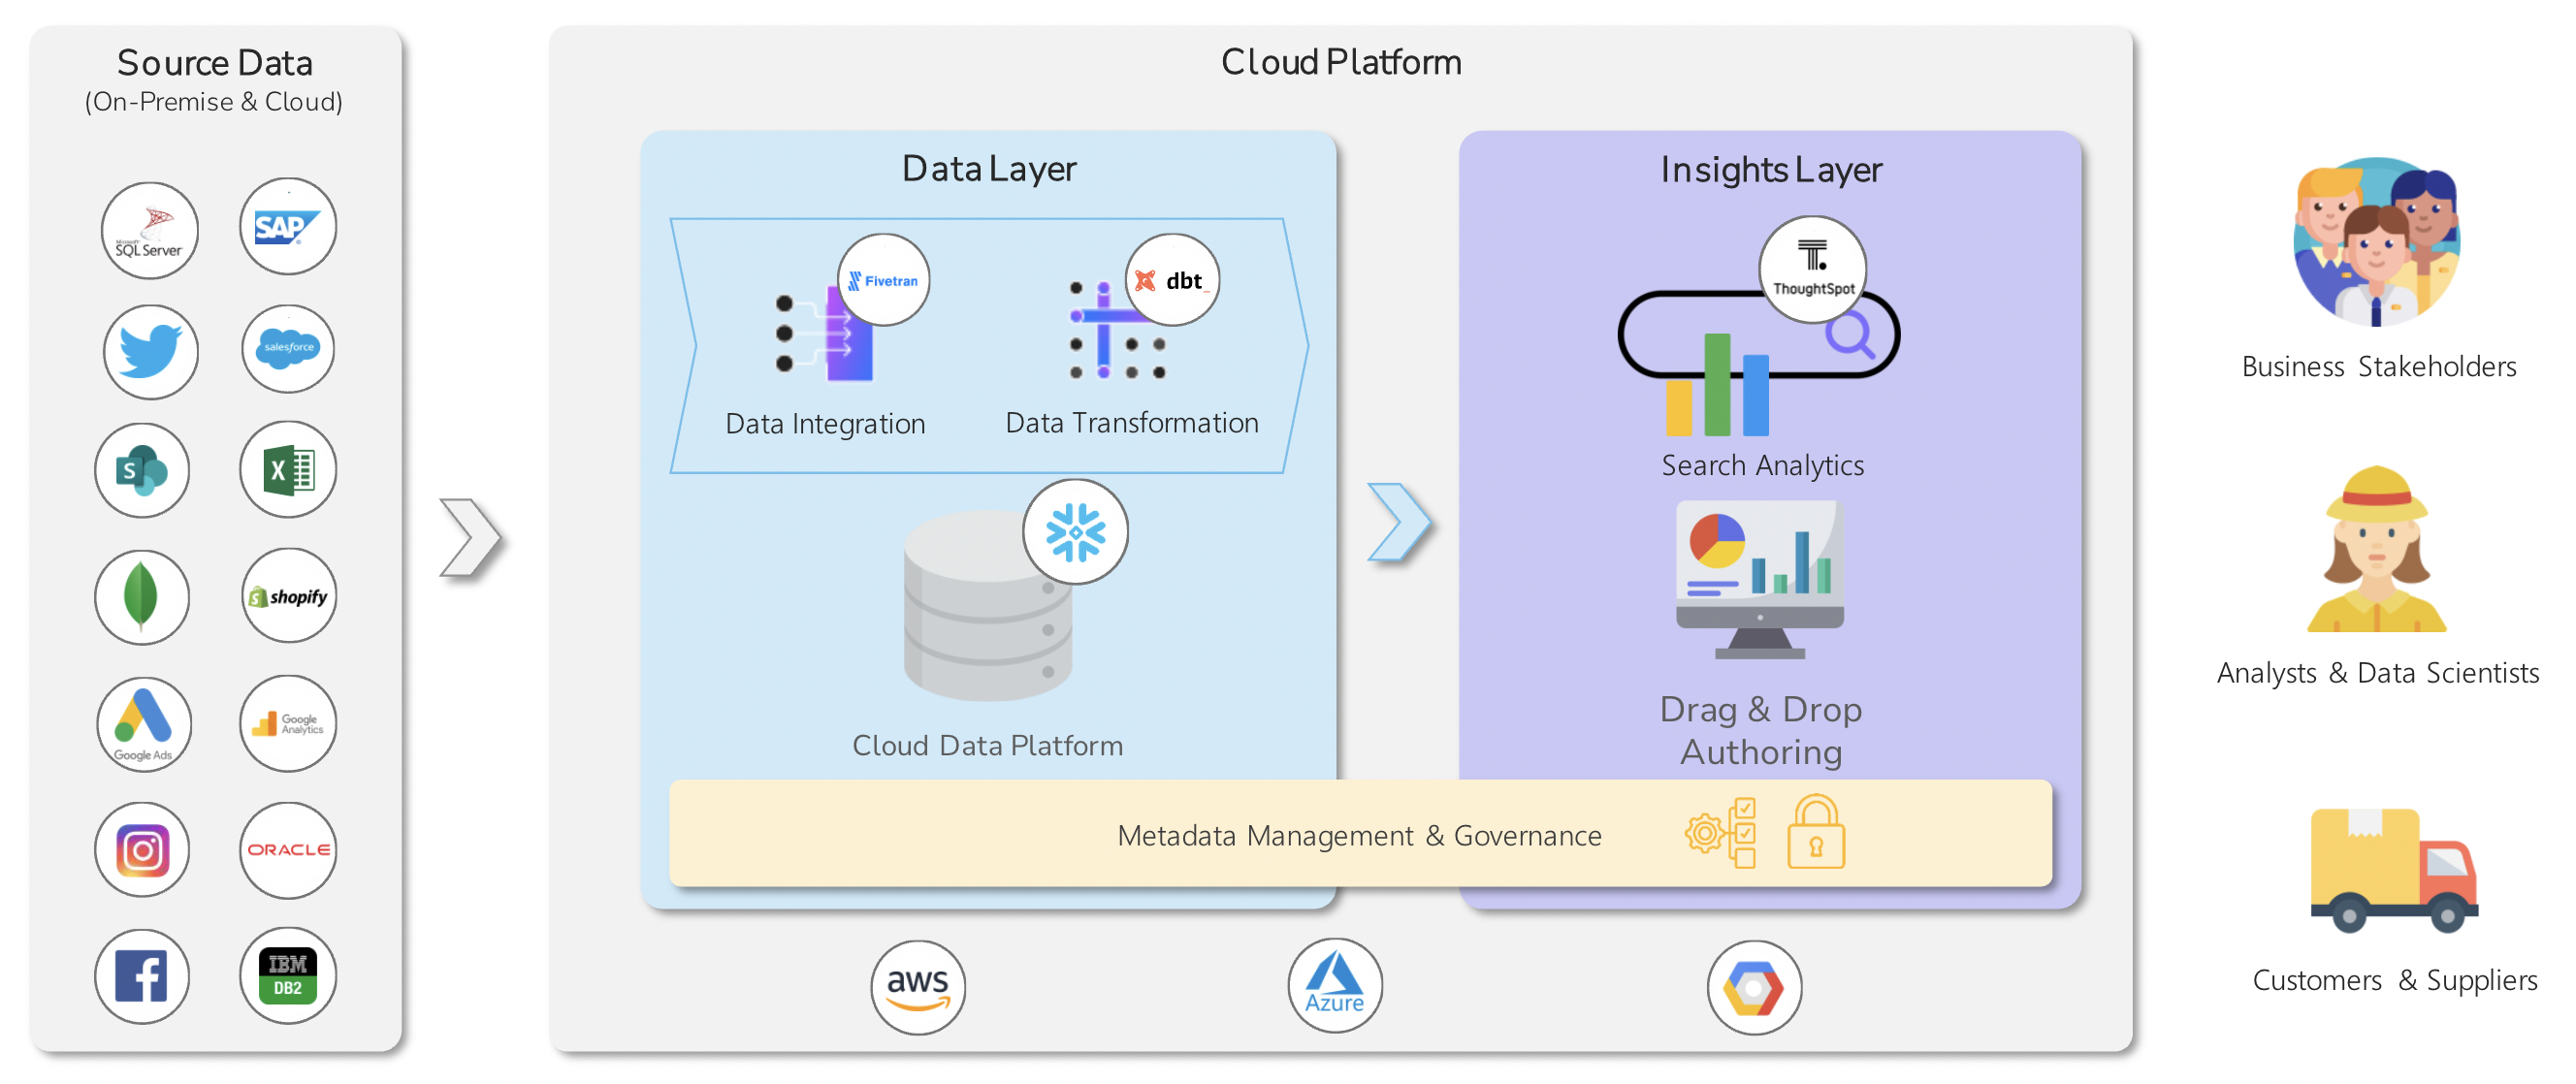This screenshot has height=1084, width=2576.
Task: Select the analyst with yellow hat illustration
Action: coord(2377,549)
